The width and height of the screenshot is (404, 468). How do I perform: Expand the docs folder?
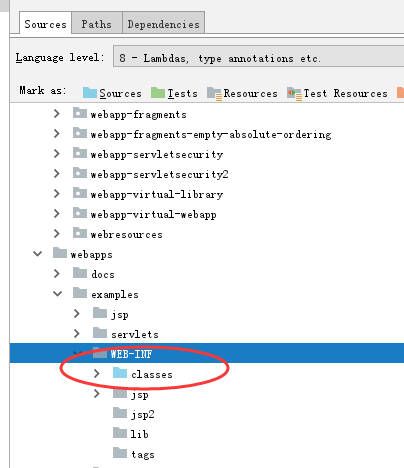click(x=57, y=274)
